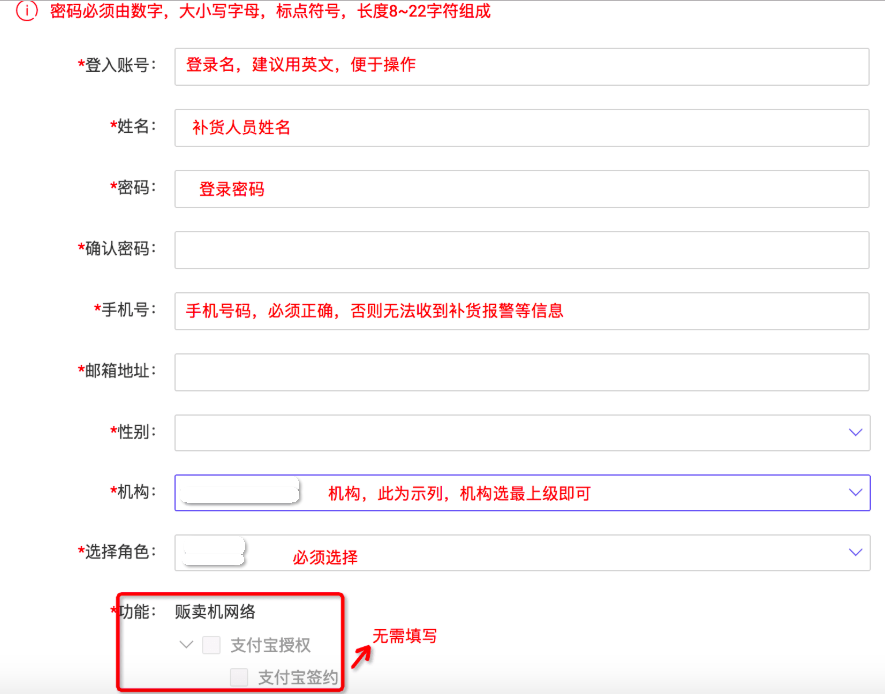This screenshot has height=694, width=885.
Task: Select the 确认密码 input box
Action: [522, 250]
